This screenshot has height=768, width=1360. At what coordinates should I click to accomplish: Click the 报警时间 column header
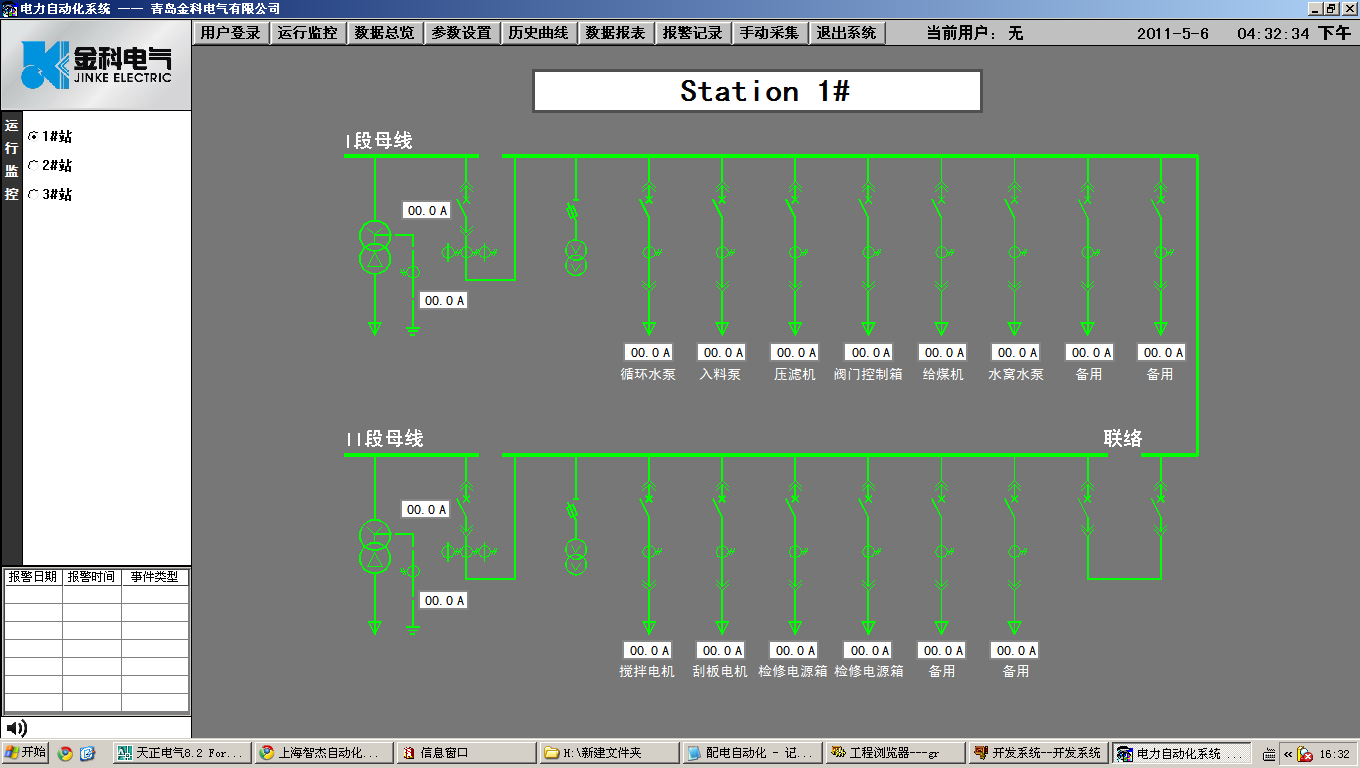coord(92,577)
